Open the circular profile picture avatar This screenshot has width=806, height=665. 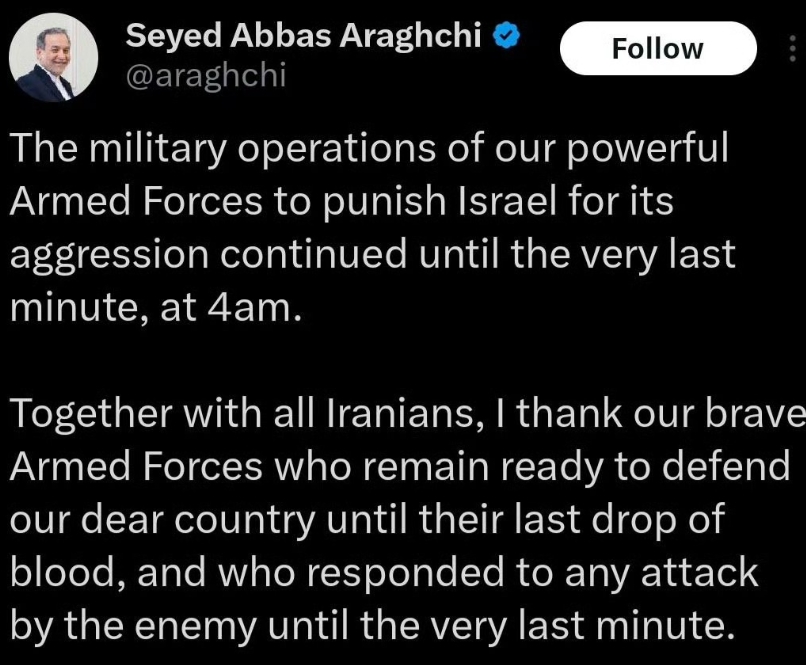pyautogui.click(x=53, y=57)
